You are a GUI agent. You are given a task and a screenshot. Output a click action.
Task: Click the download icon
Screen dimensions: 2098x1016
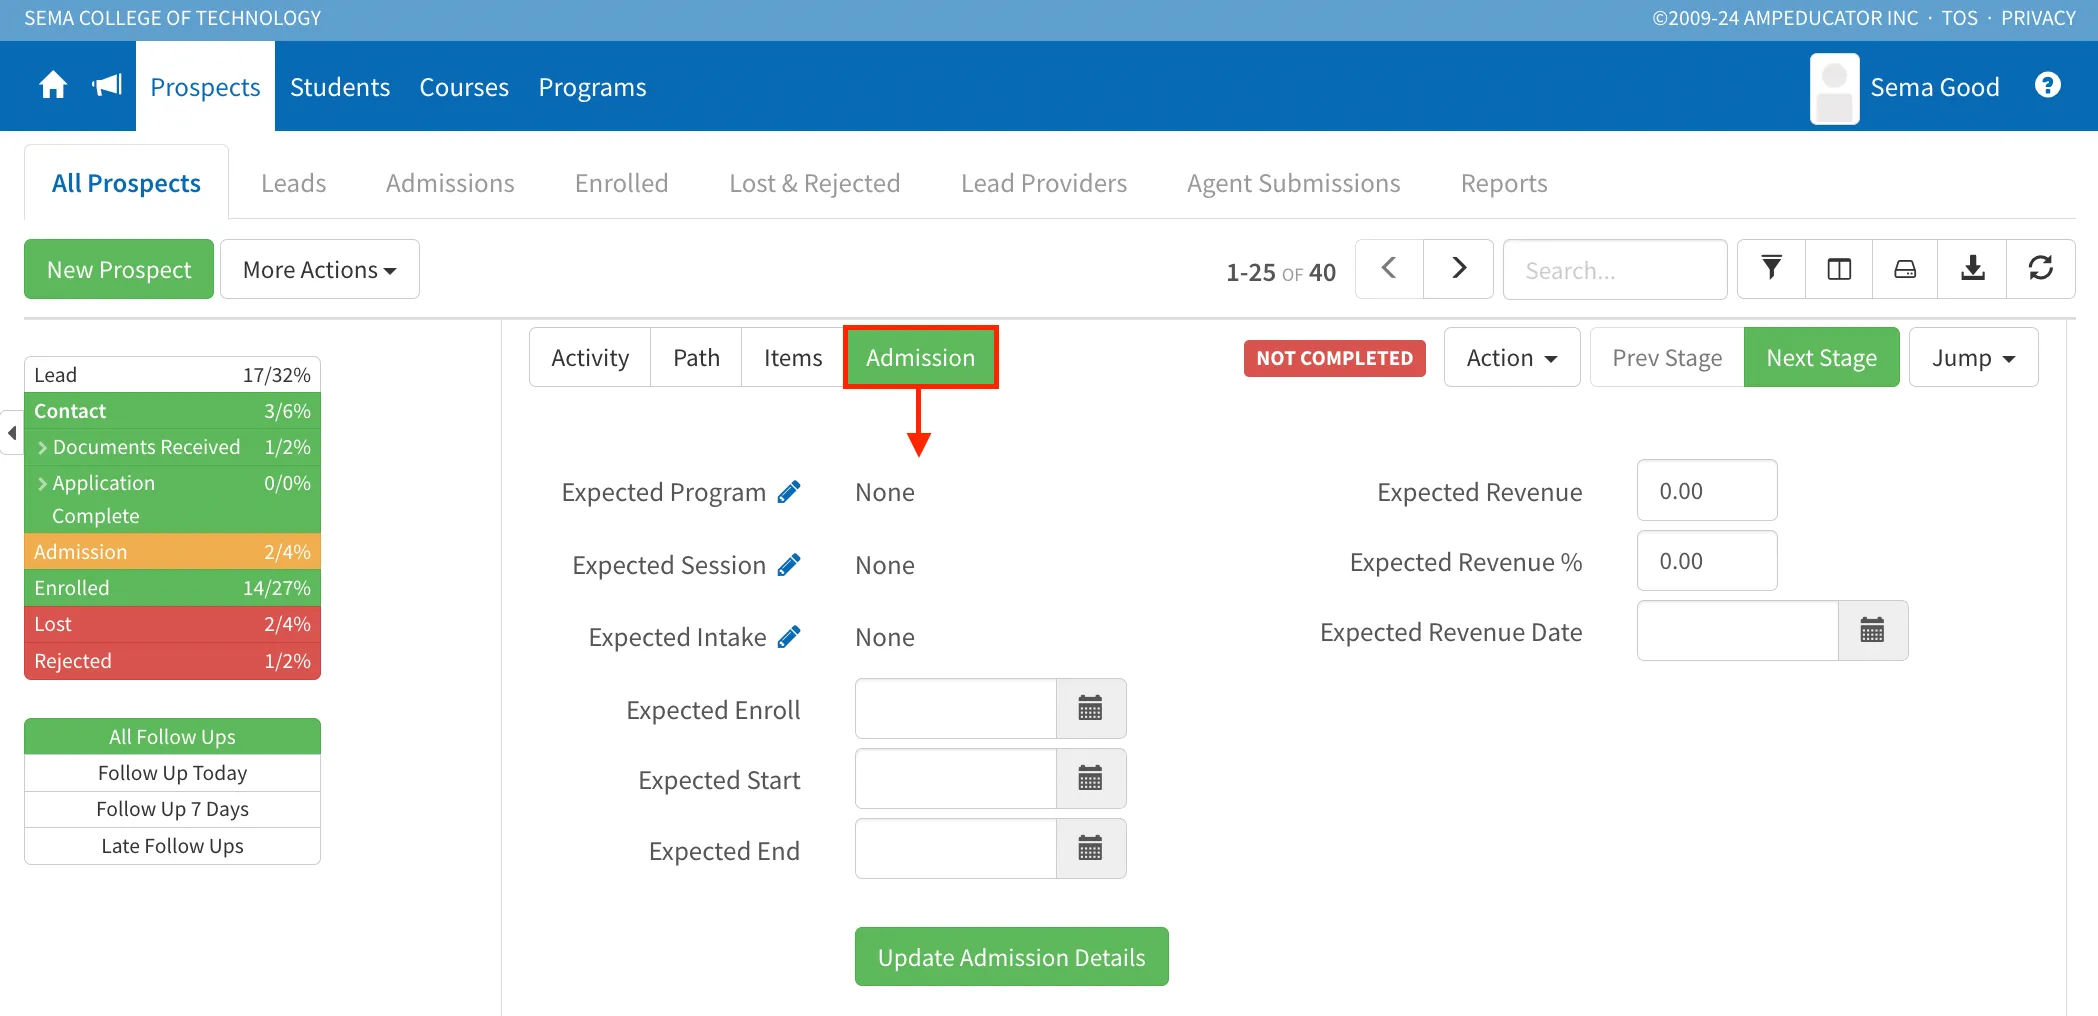tap(1973, 269)
